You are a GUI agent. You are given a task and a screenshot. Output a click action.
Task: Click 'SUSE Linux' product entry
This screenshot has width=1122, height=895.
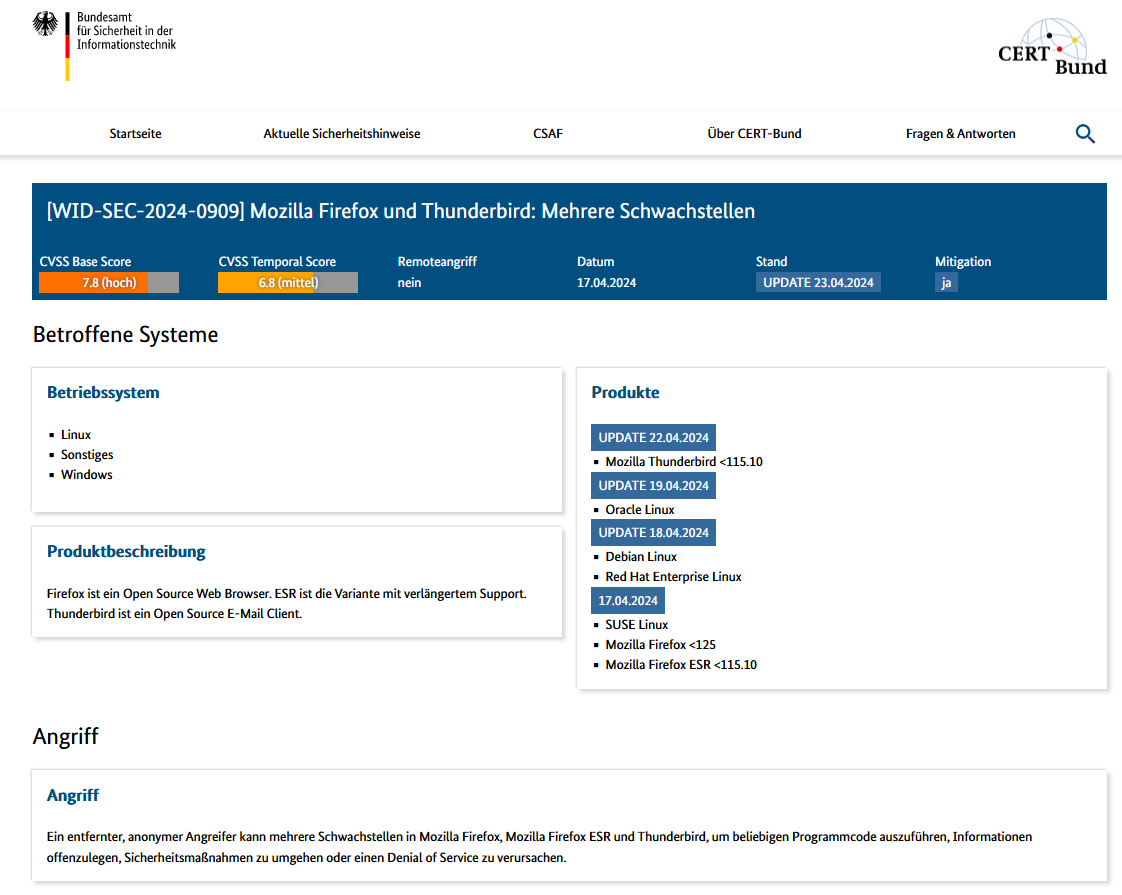click(x=637, y=625)
